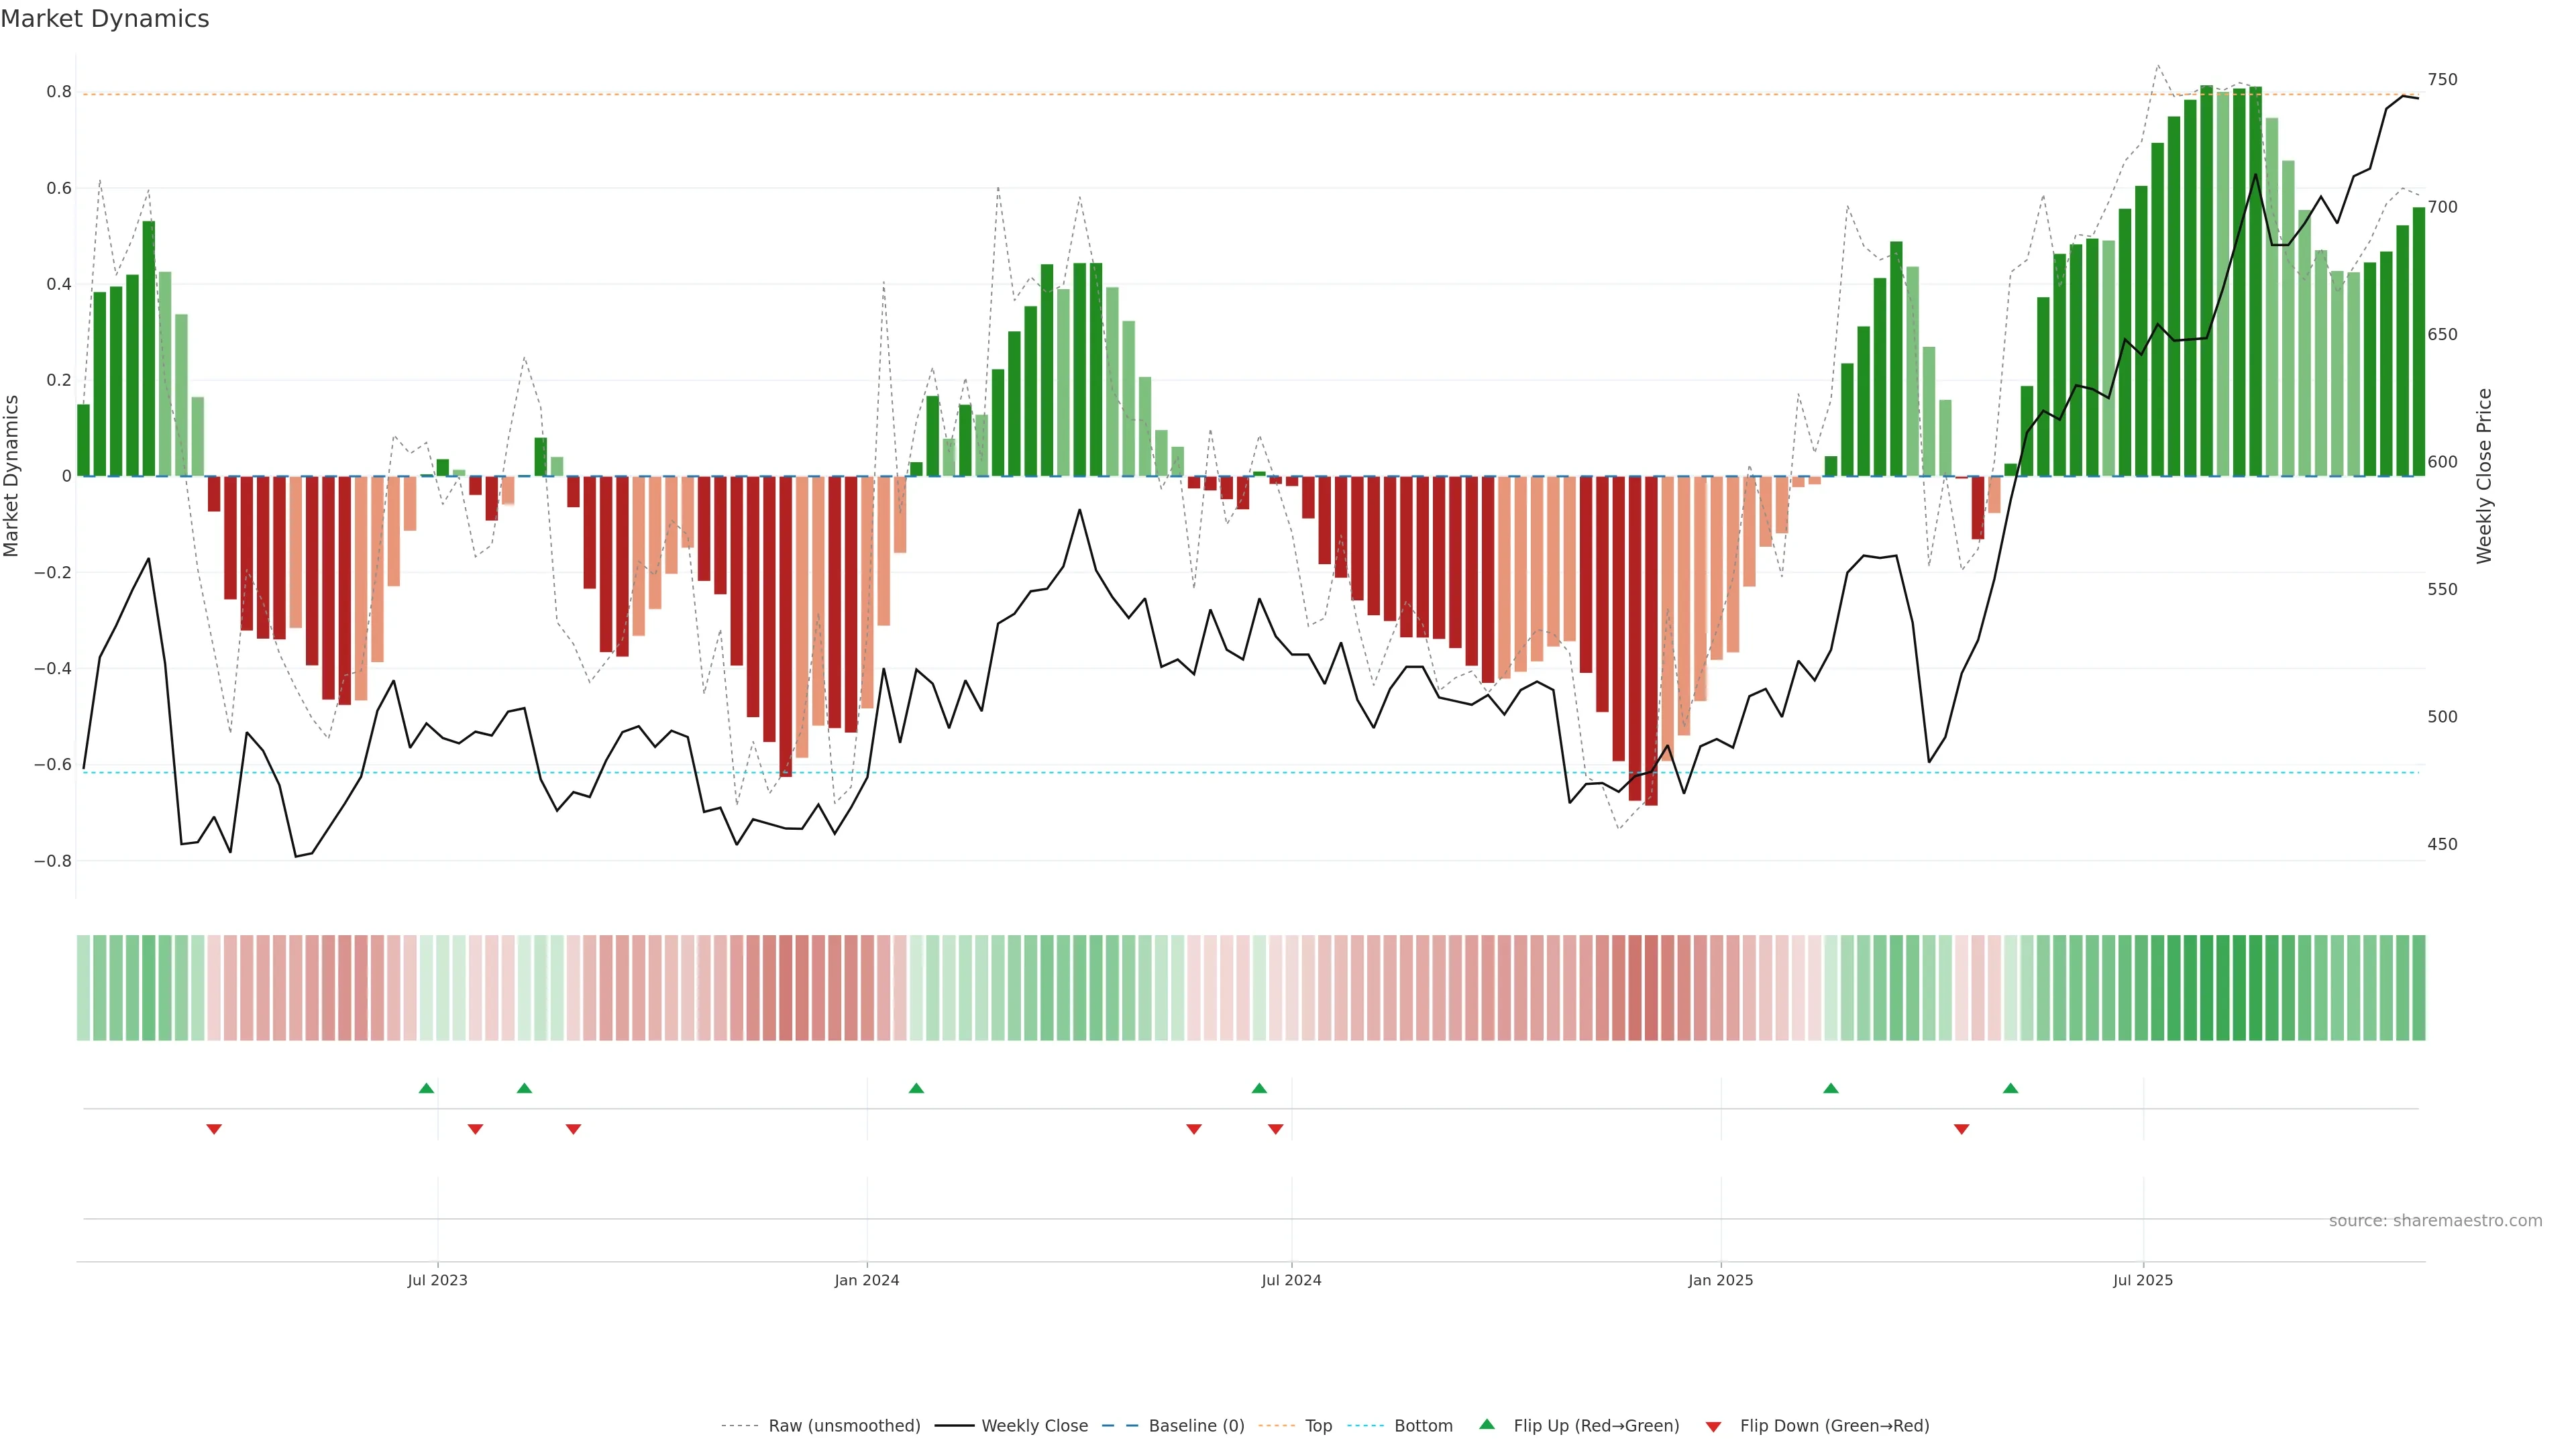This screenshot has width=2576, height=1449.
Task: Toggle the Top legend entry
Action: [1318, 1426]
